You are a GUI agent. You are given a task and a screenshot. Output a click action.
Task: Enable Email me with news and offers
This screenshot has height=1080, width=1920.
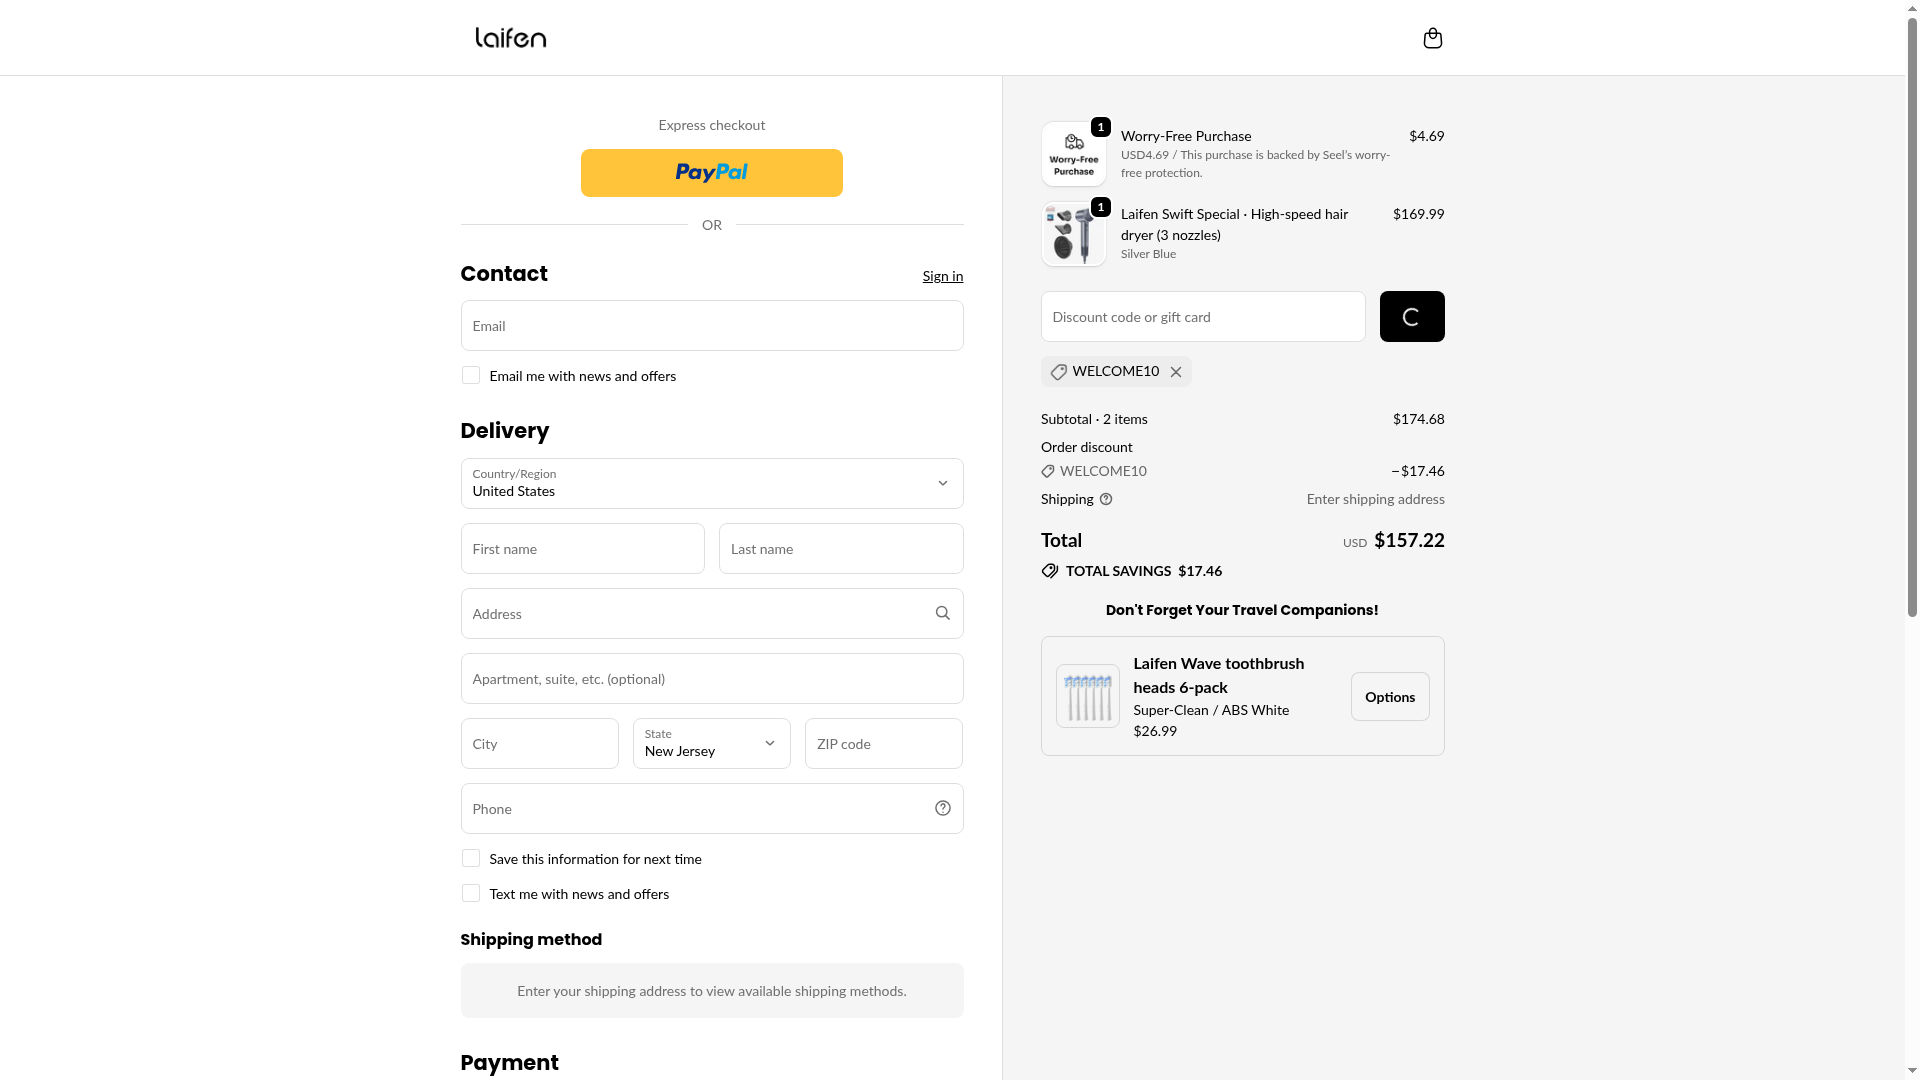click(471, 375)
